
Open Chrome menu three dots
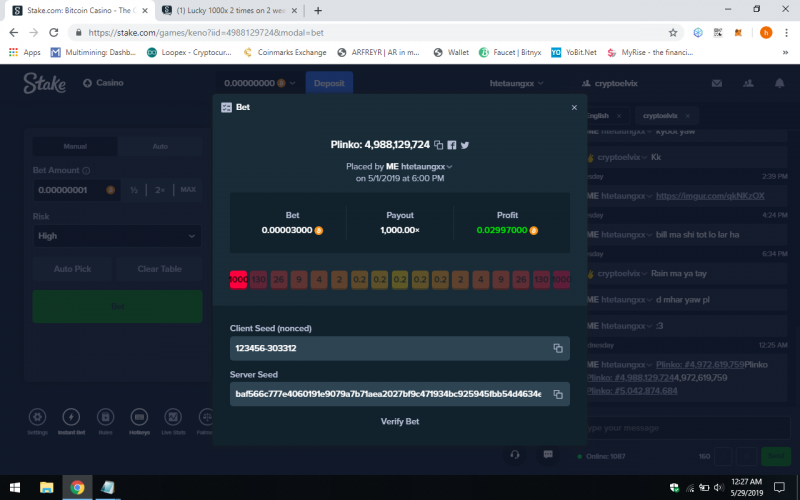click(786, 33)
